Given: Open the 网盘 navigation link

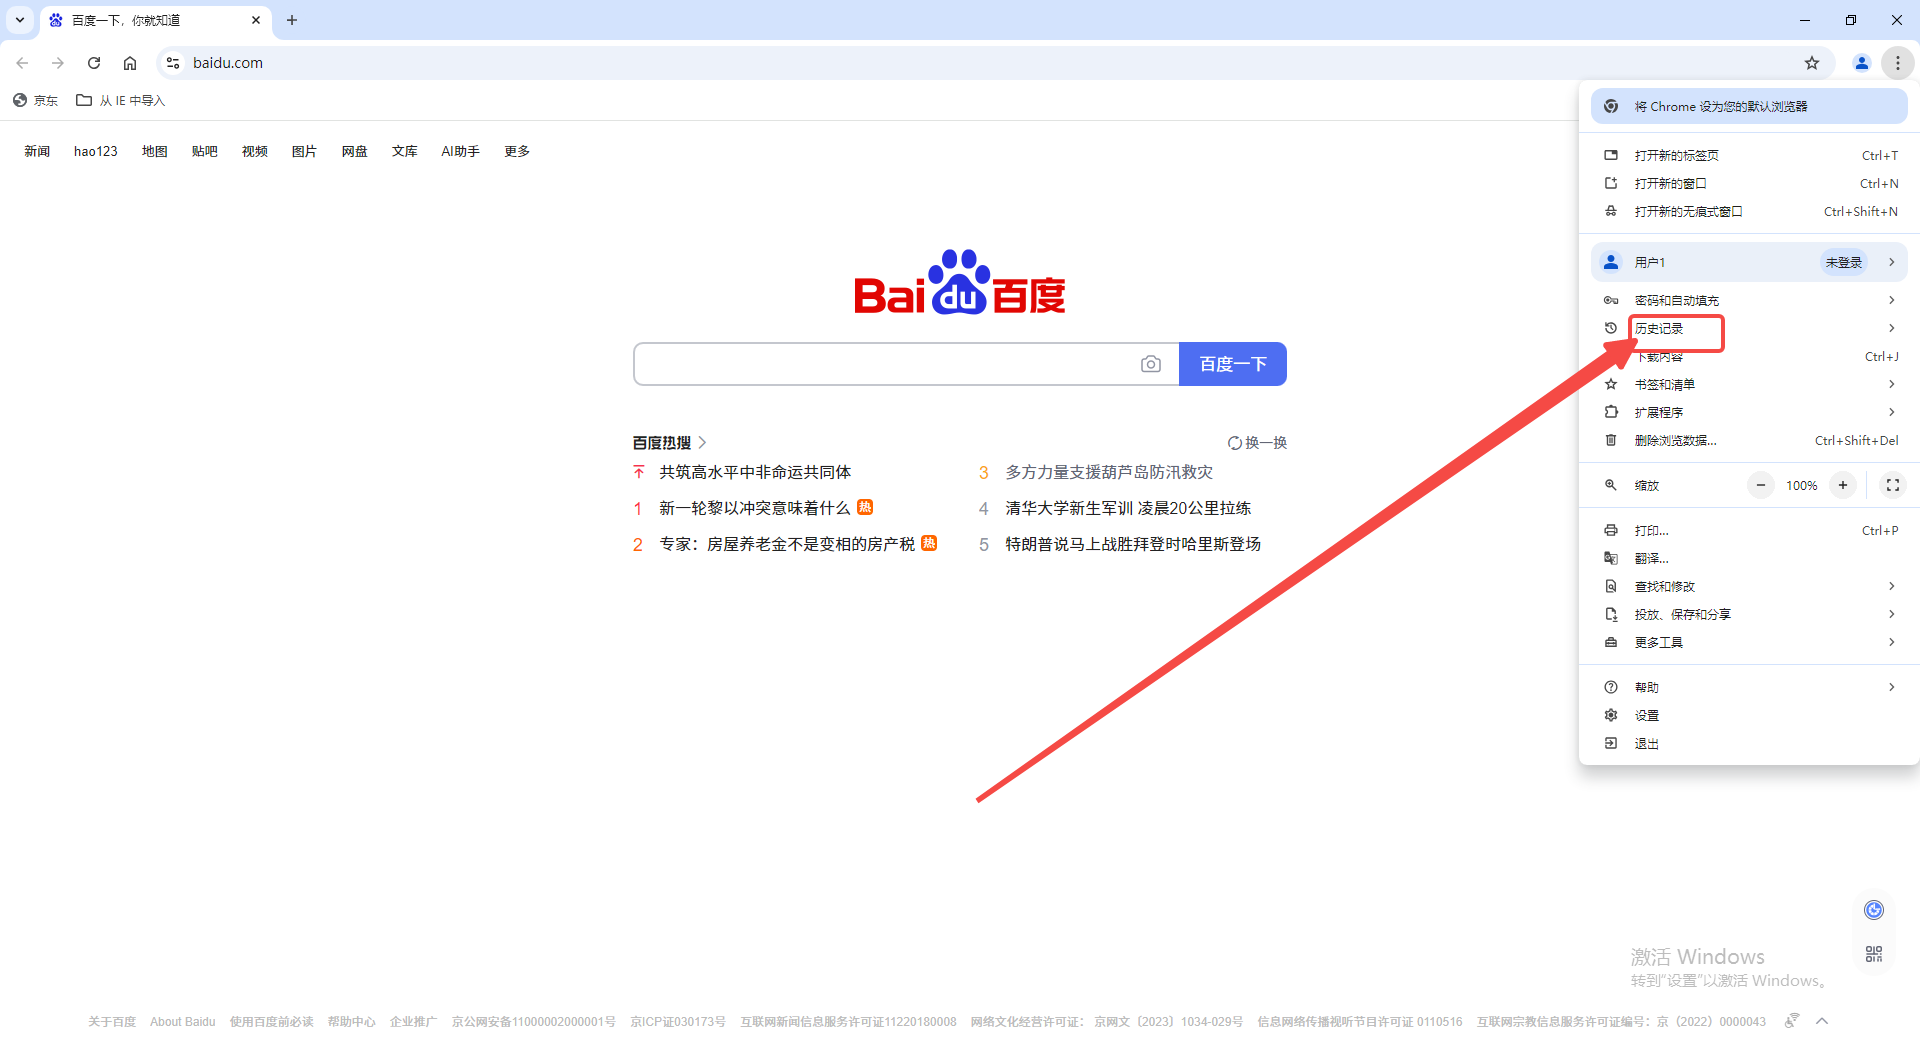Looking at the screenshot, I should (355, 151).
